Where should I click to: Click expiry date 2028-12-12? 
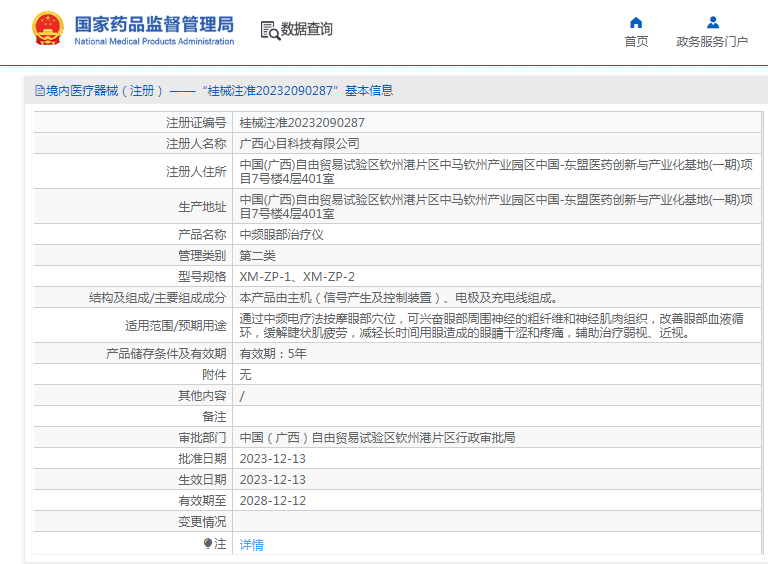tap(272, 501)
